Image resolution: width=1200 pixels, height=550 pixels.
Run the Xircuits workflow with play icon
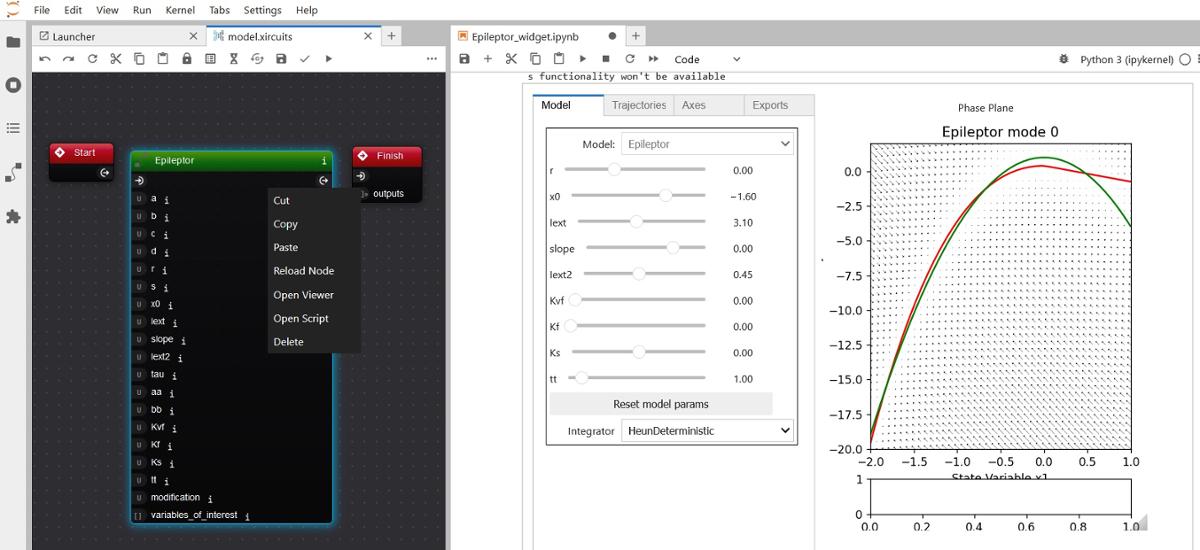click(328, 59)
